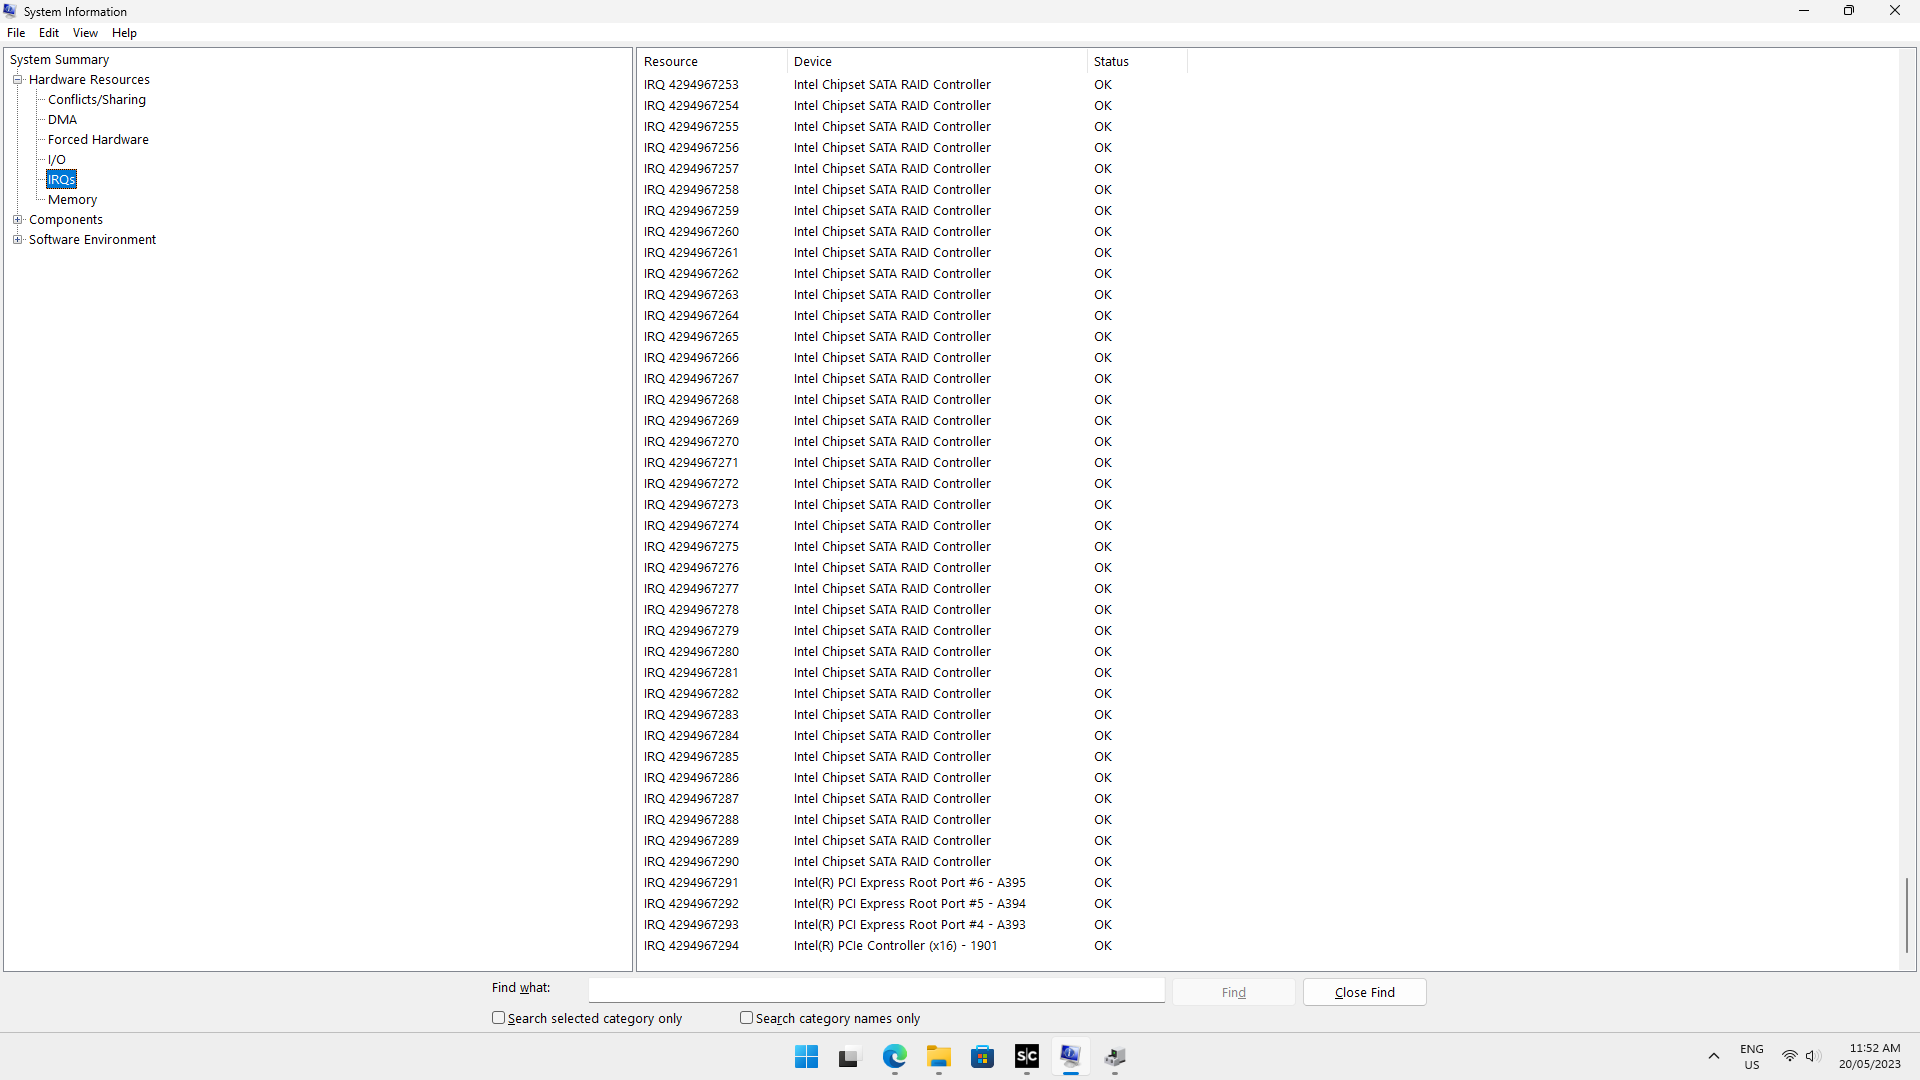This screenshot has height=1080, width=1920.
Task: Click PCI Express Root Port #5 - A394
Action: point(909,904)
